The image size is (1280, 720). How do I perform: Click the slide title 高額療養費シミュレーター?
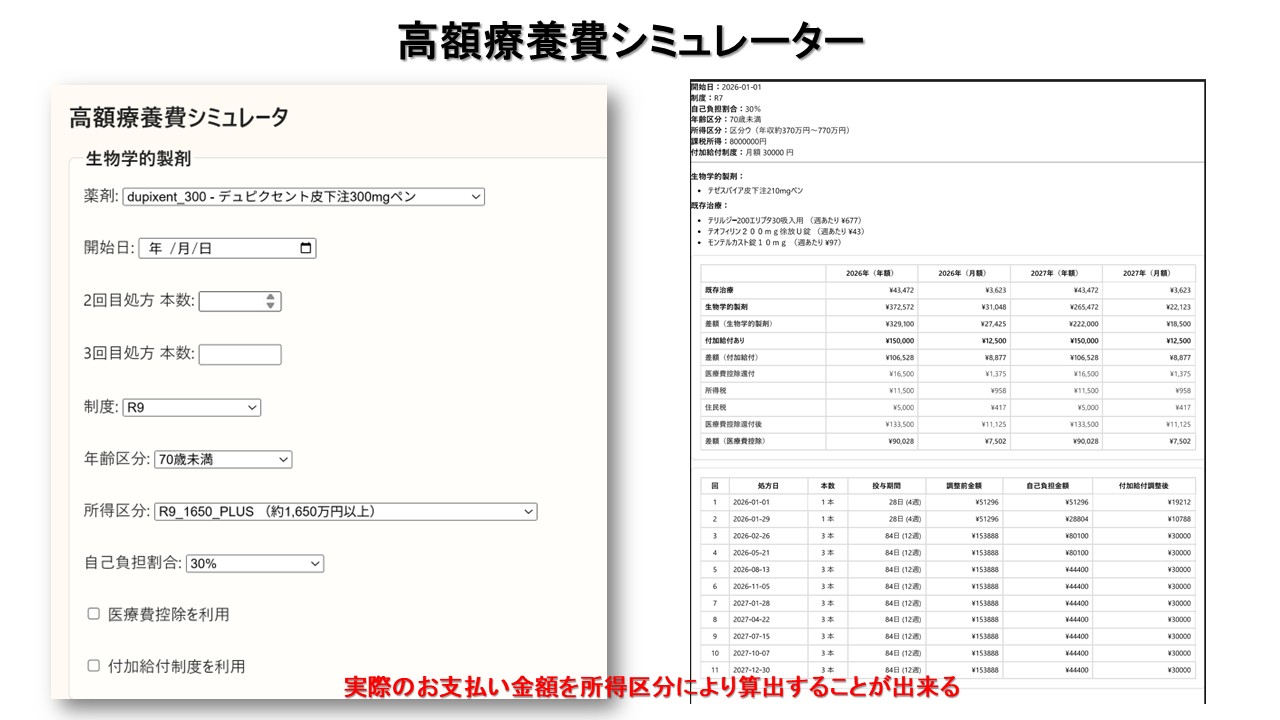click(x=630, y=40)
